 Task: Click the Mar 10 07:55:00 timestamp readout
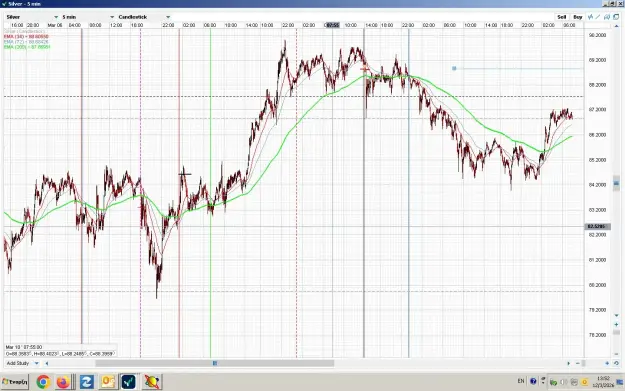(24, 347)
